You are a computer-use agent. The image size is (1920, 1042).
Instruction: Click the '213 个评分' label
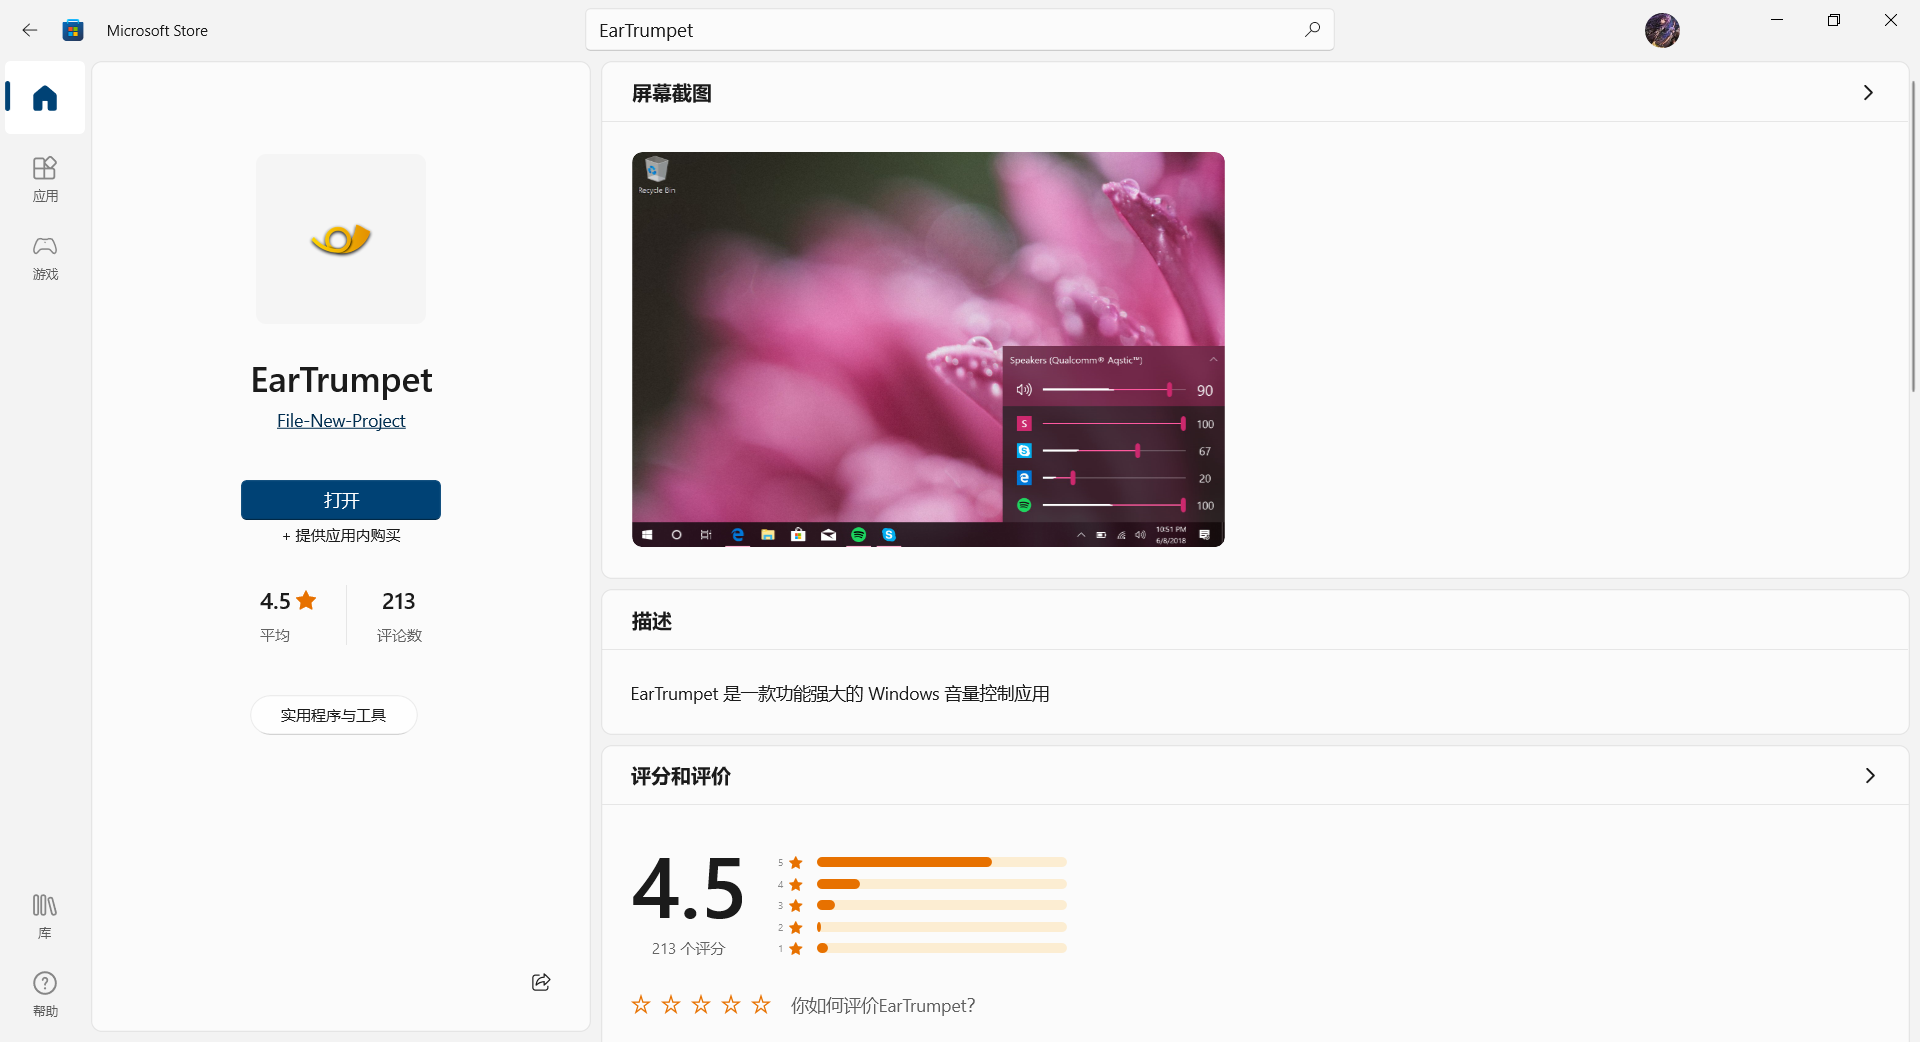click(x=688, y=948)
